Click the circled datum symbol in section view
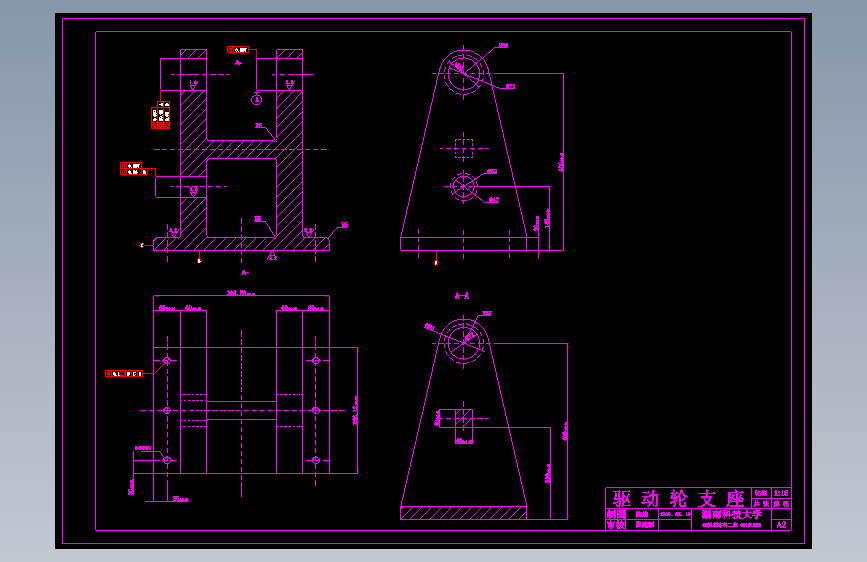This screenshot has height=562, width=867. [257, 100]
